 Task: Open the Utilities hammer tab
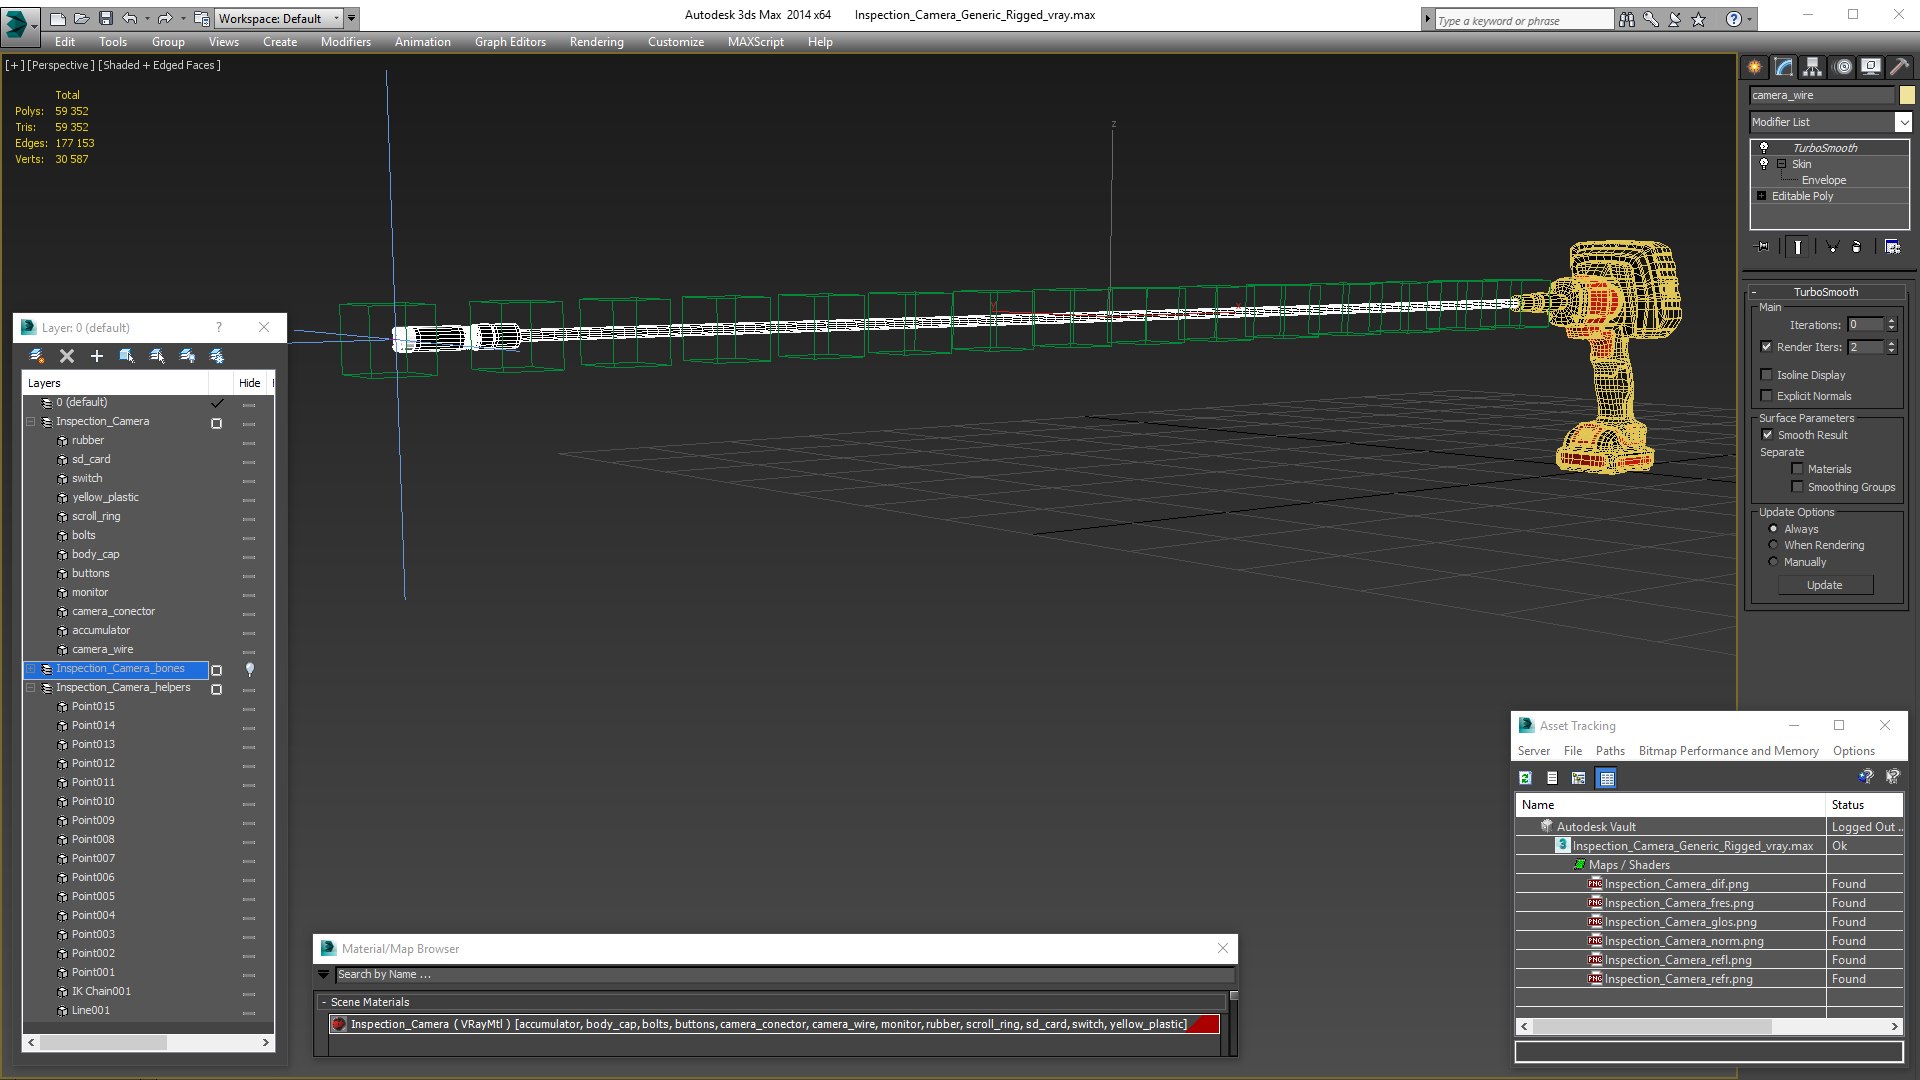click(x=1899, y=67)
